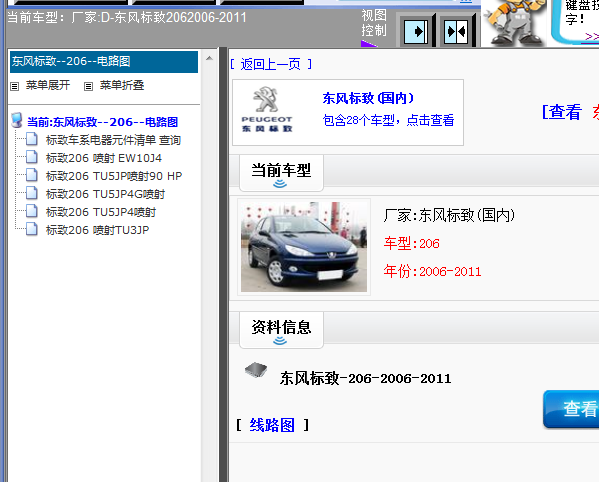599x482 pixels.
Task: Click document icon for 标致车系电器元件清单 查询
Action: [32, 139]
